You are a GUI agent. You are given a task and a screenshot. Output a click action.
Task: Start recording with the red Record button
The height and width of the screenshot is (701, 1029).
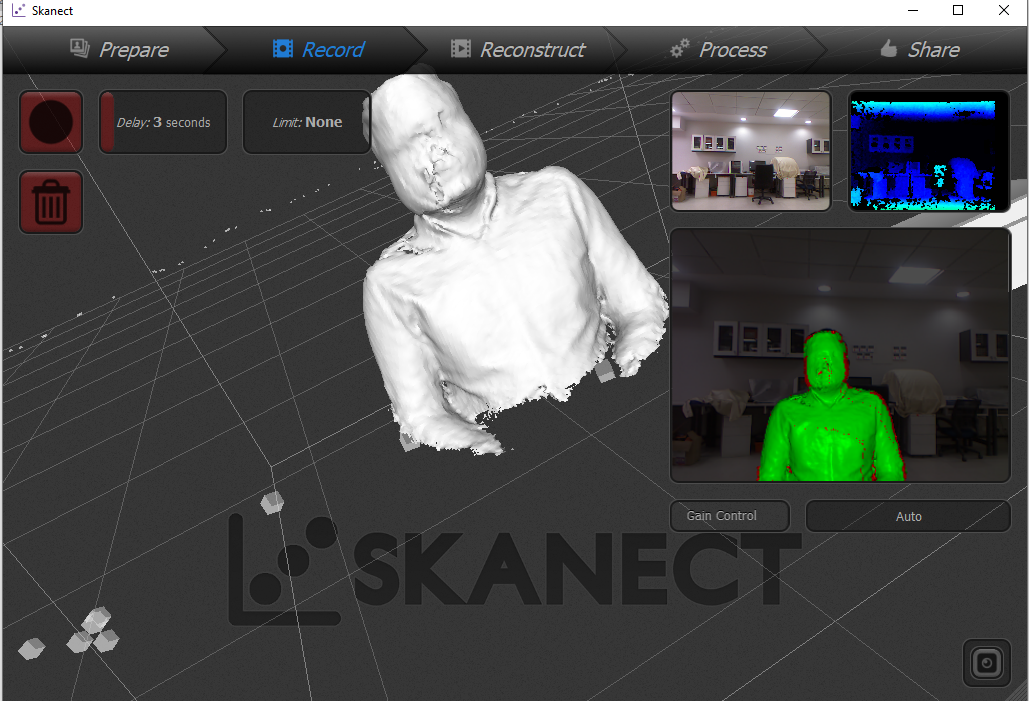51,122
